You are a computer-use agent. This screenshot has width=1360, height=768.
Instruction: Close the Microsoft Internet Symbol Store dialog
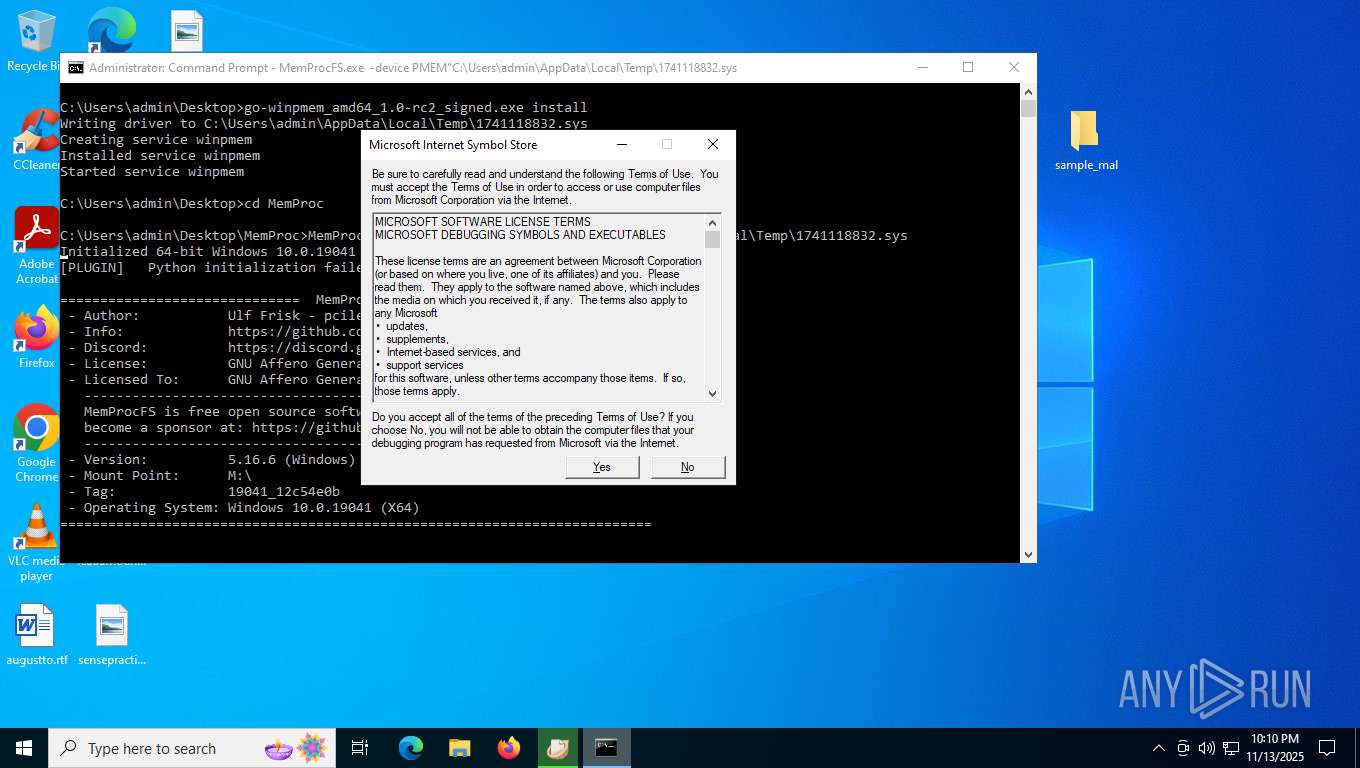click(x=712, y=144)
